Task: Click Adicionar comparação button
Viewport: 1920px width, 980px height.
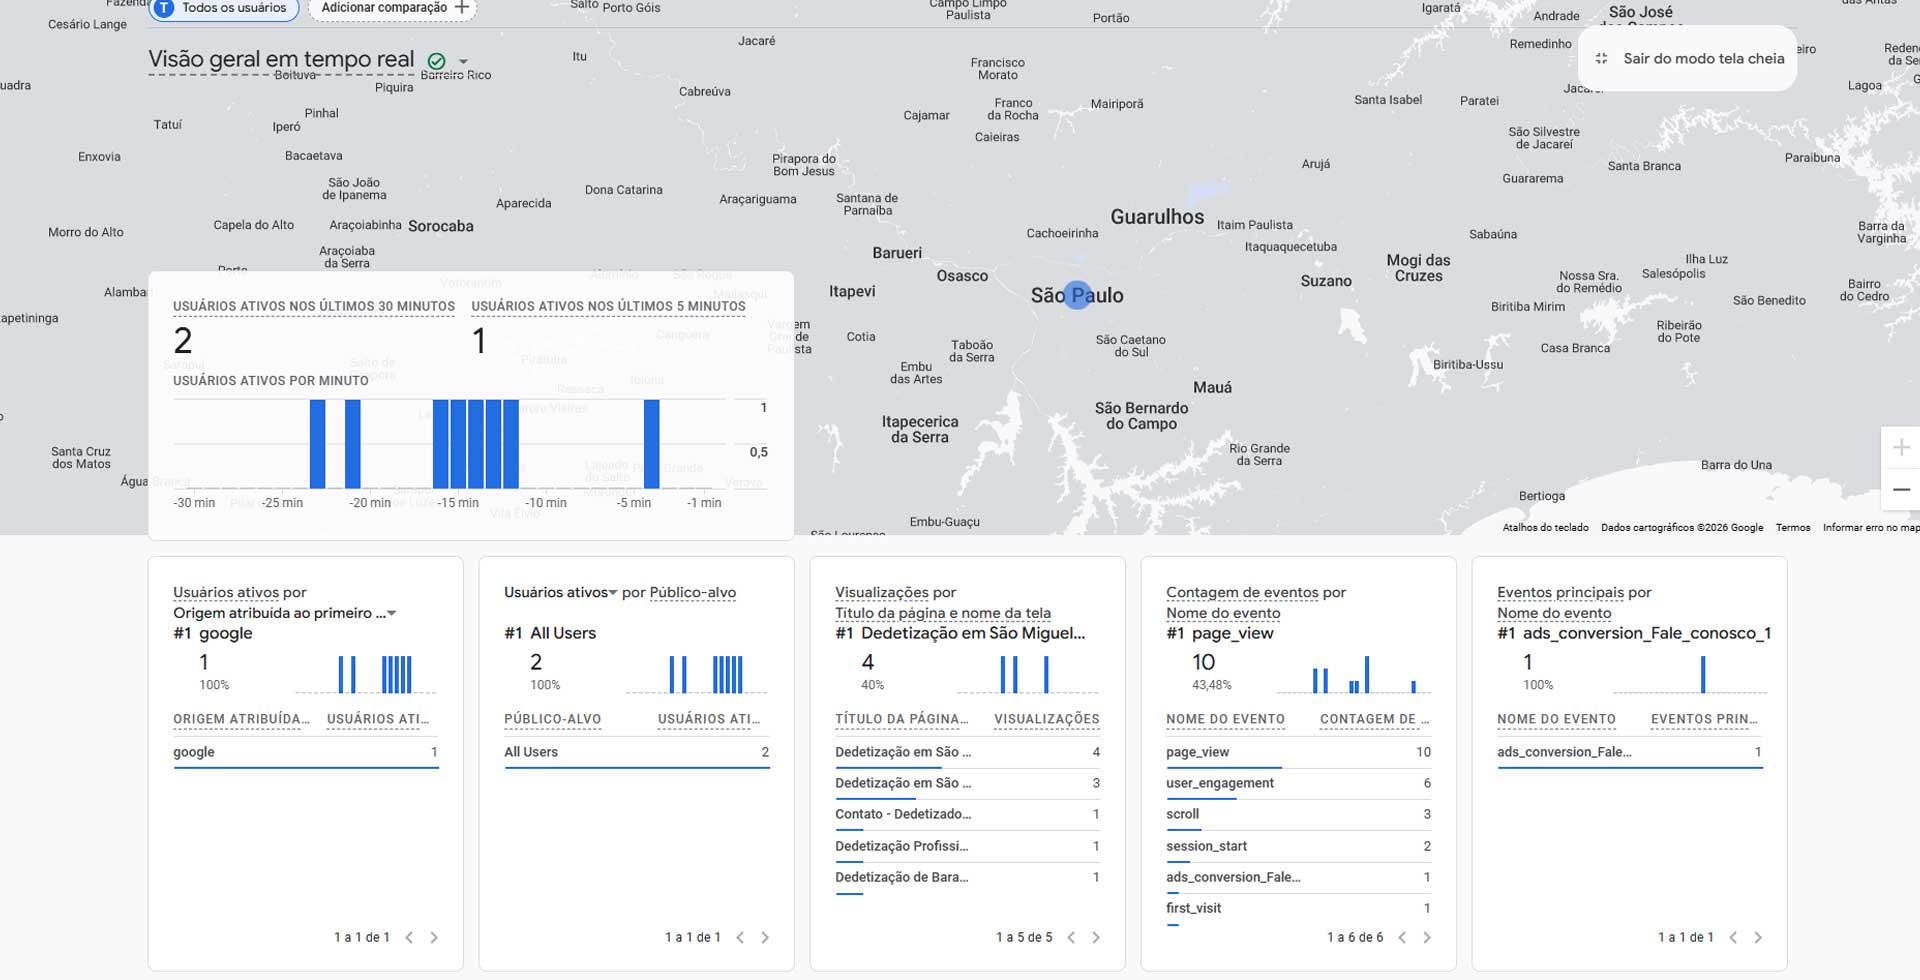Action: (x=393, y=8)
